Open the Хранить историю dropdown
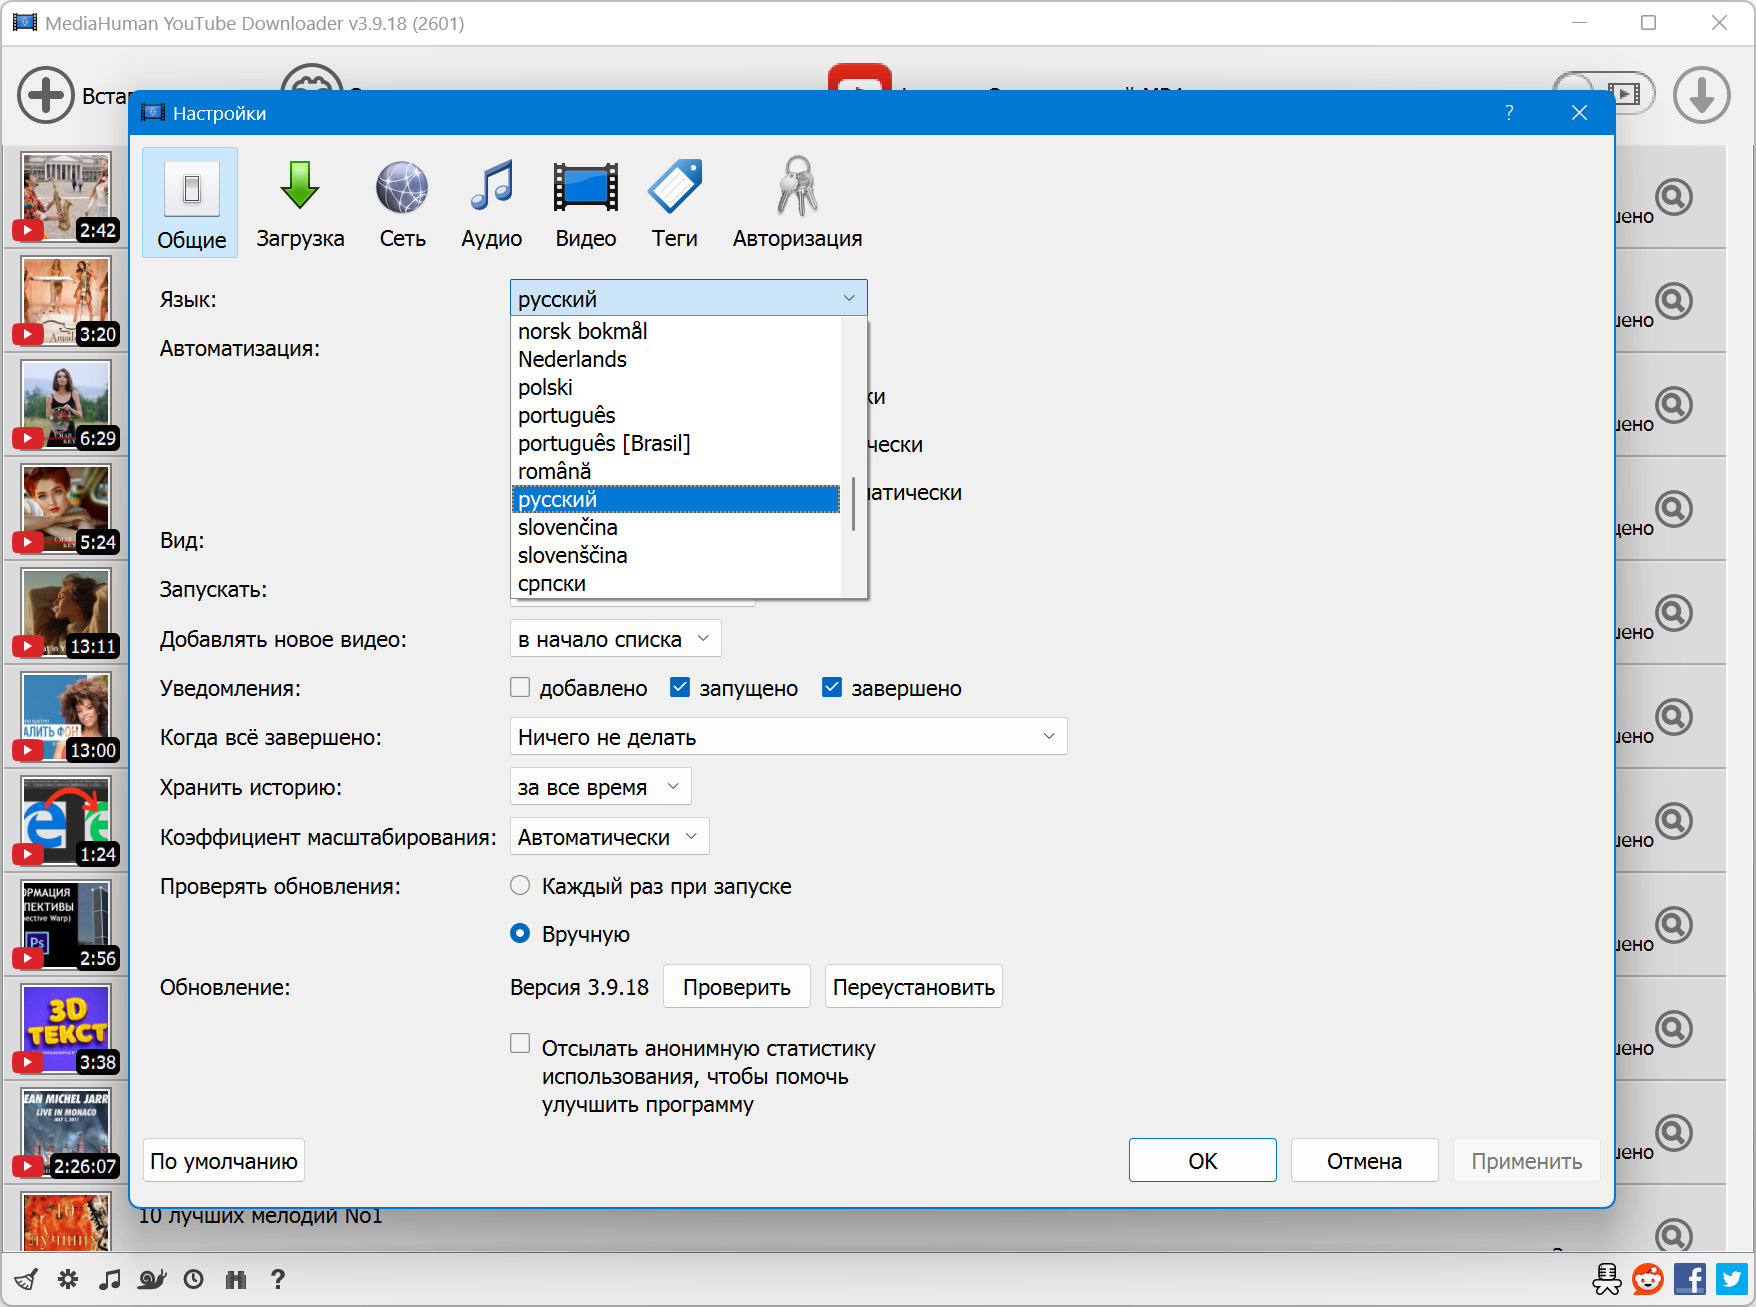 [600, 787]
